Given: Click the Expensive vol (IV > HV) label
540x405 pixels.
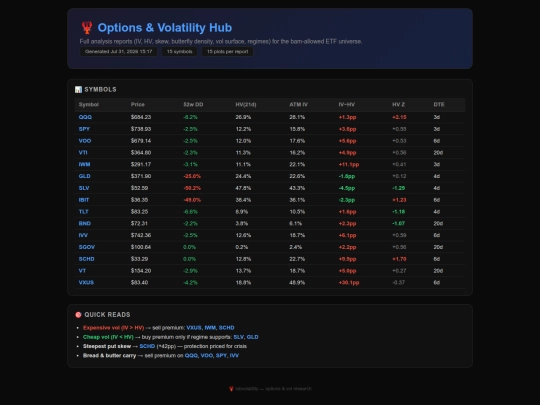Looking at the screenshot, I should [x=113, y=328].
